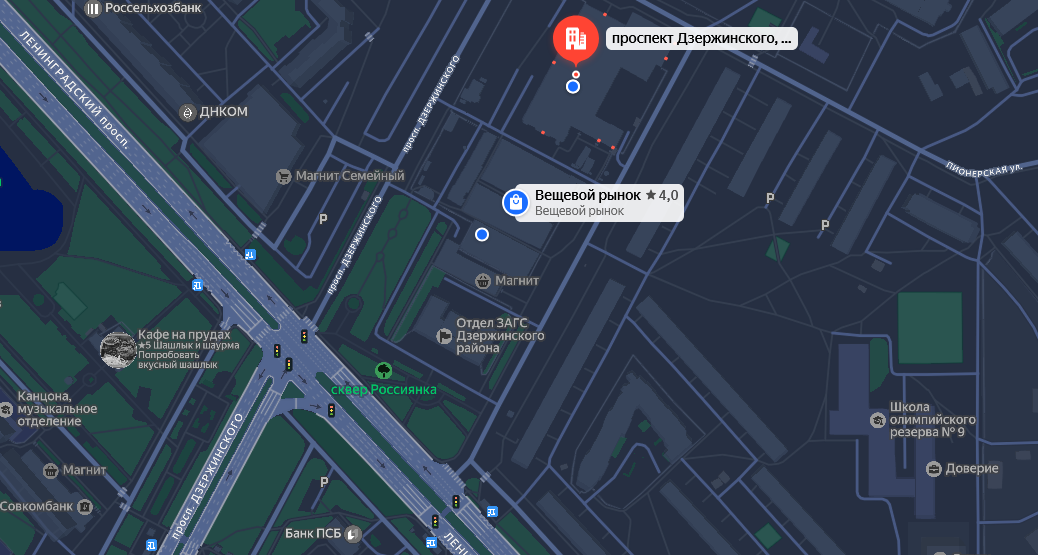Viewport: 1038px width, 555px height.
Task: Open the ДНКОМ place marker icon
Action: tap(186, 112)
